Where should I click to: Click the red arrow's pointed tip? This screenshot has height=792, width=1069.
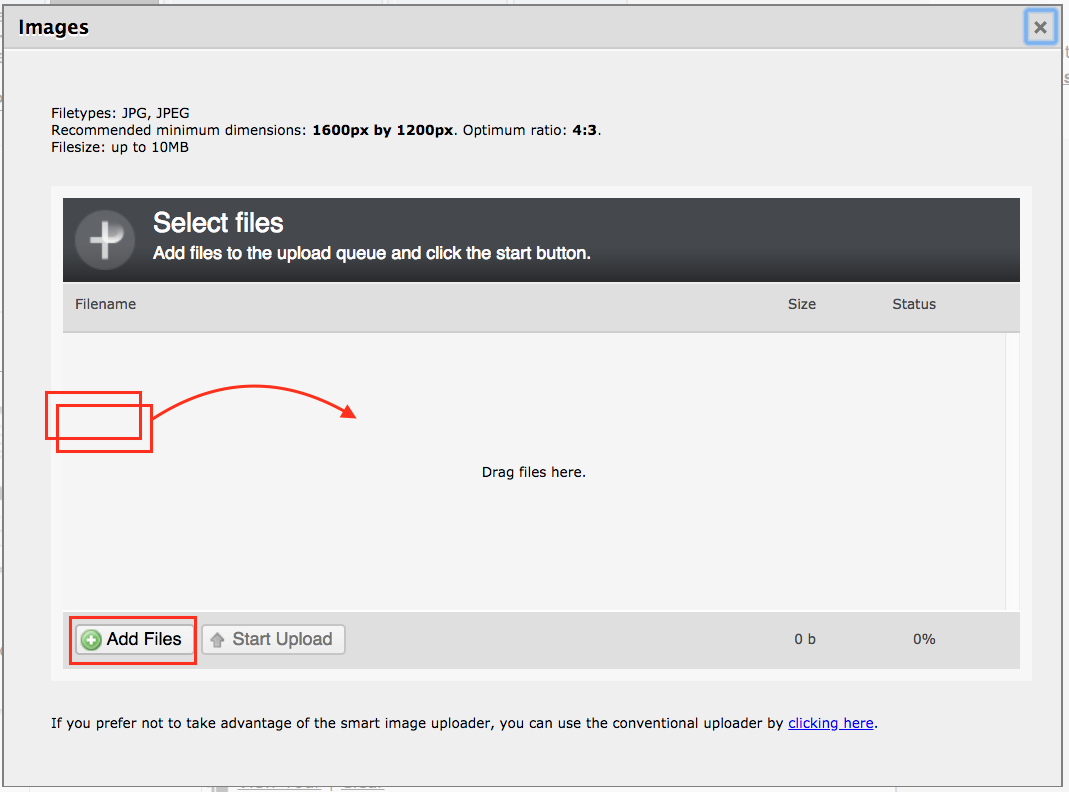point(353,413)
